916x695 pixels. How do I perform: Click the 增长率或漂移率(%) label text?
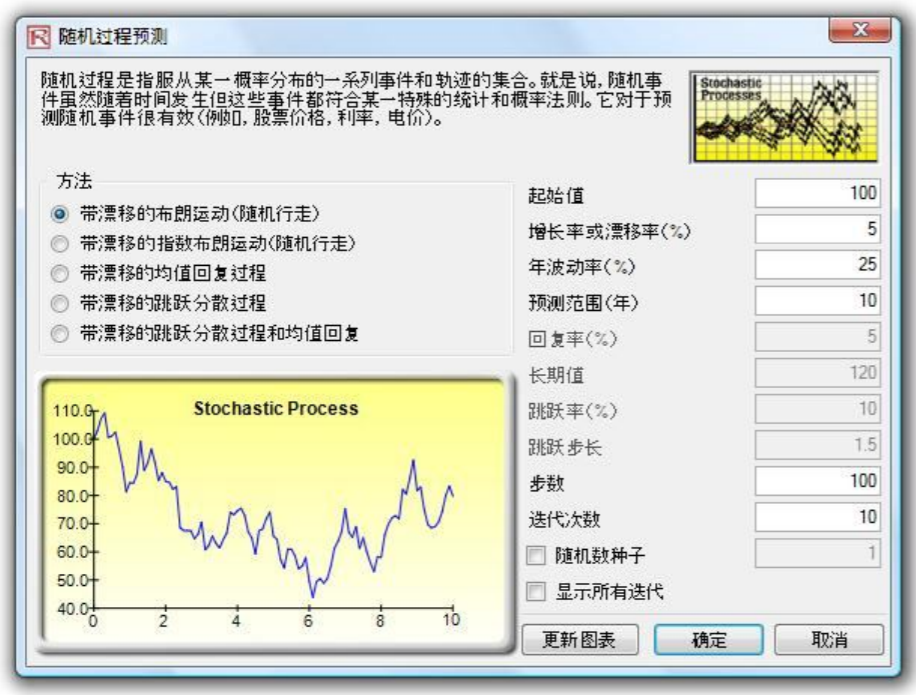609,231
